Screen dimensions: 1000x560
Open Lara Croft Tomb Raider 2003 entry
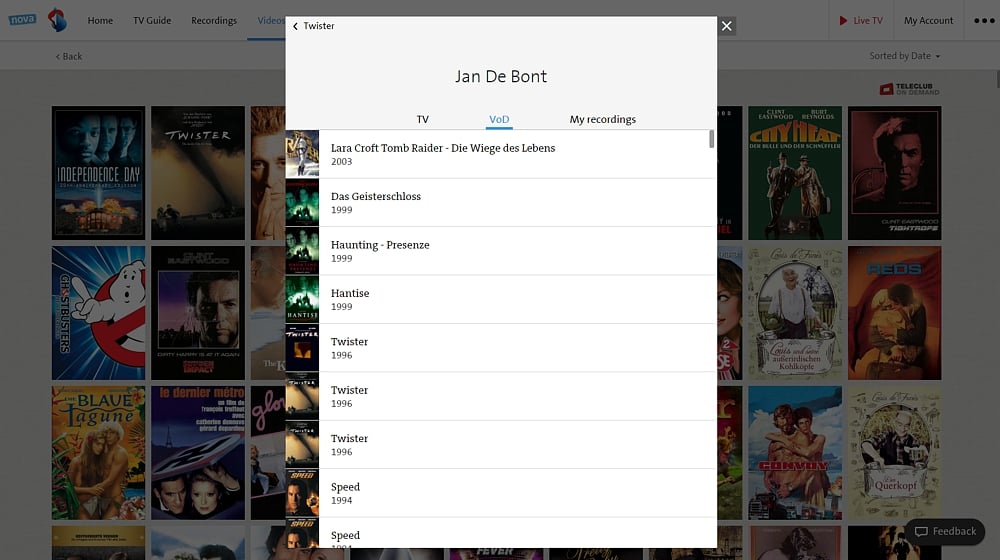coord(501,154)
